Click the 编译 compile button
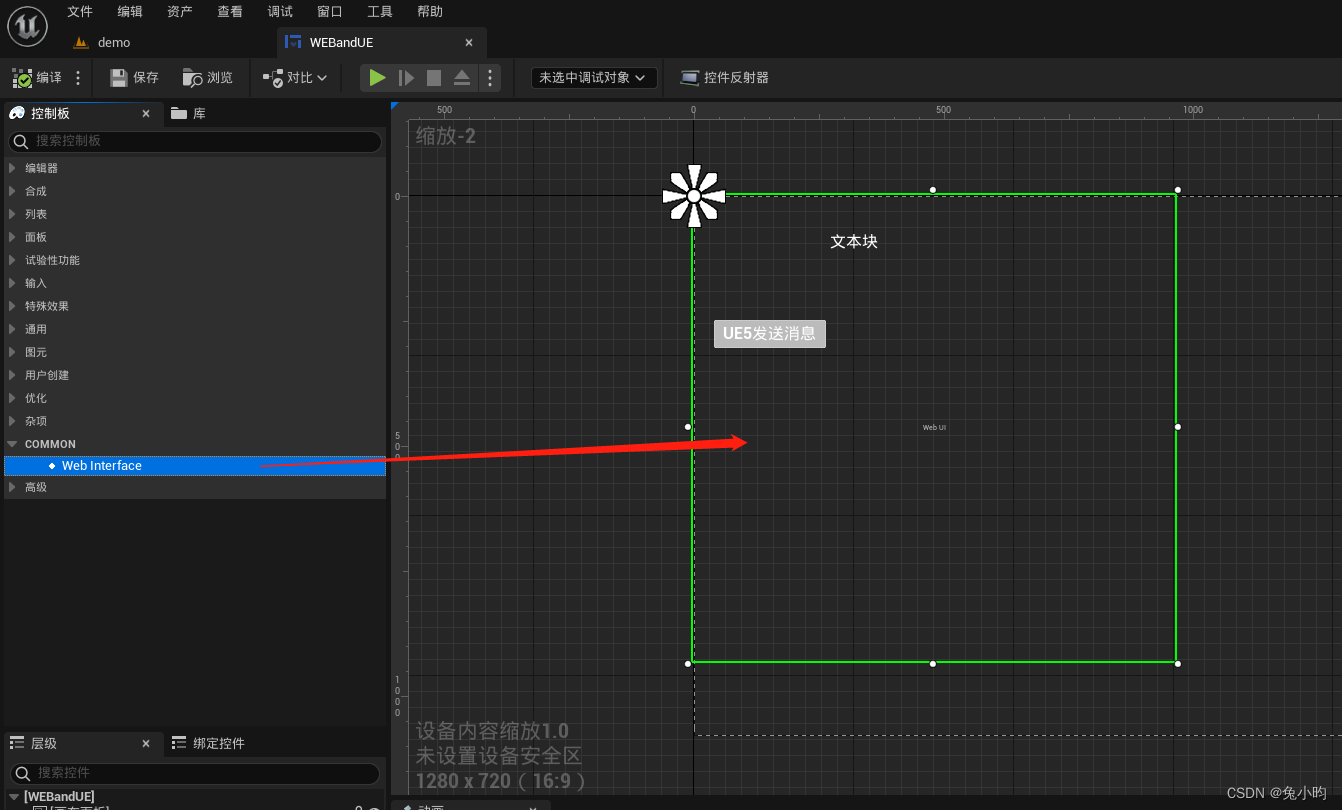 [x=37, y=78]
